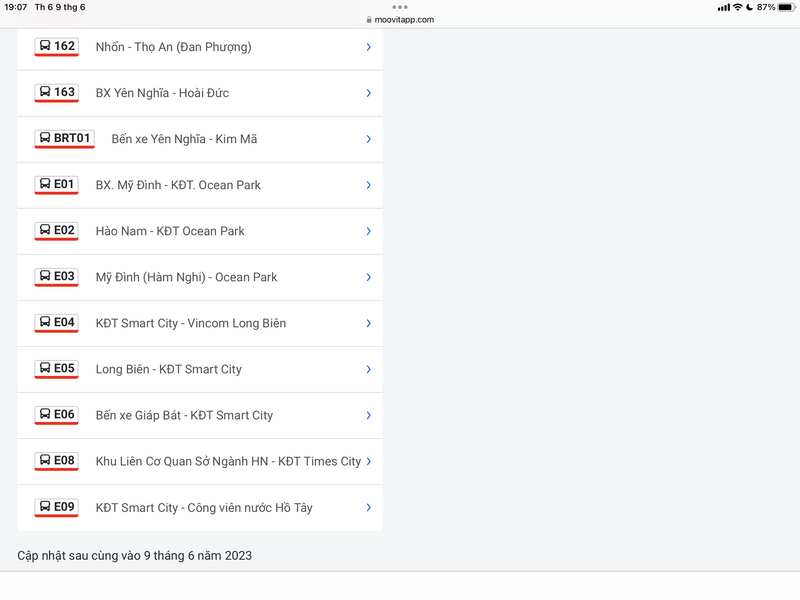Expand chevron for KĐT Smart City - Vincom Long Biên

pos(368,323)
